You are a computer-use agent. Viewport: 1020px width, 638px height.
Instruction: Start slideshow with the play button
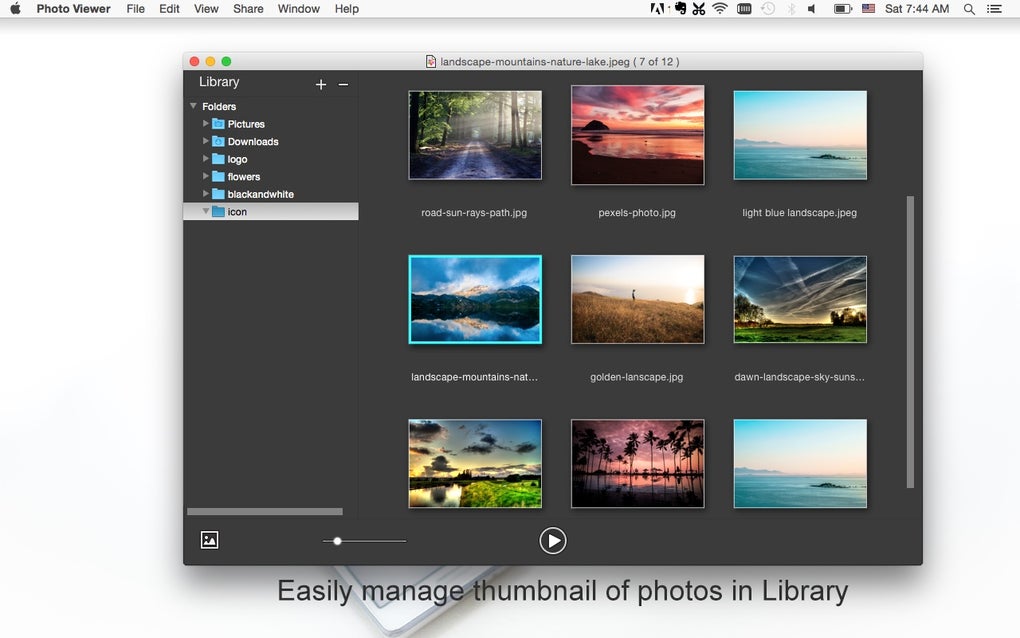click(552, 541)
